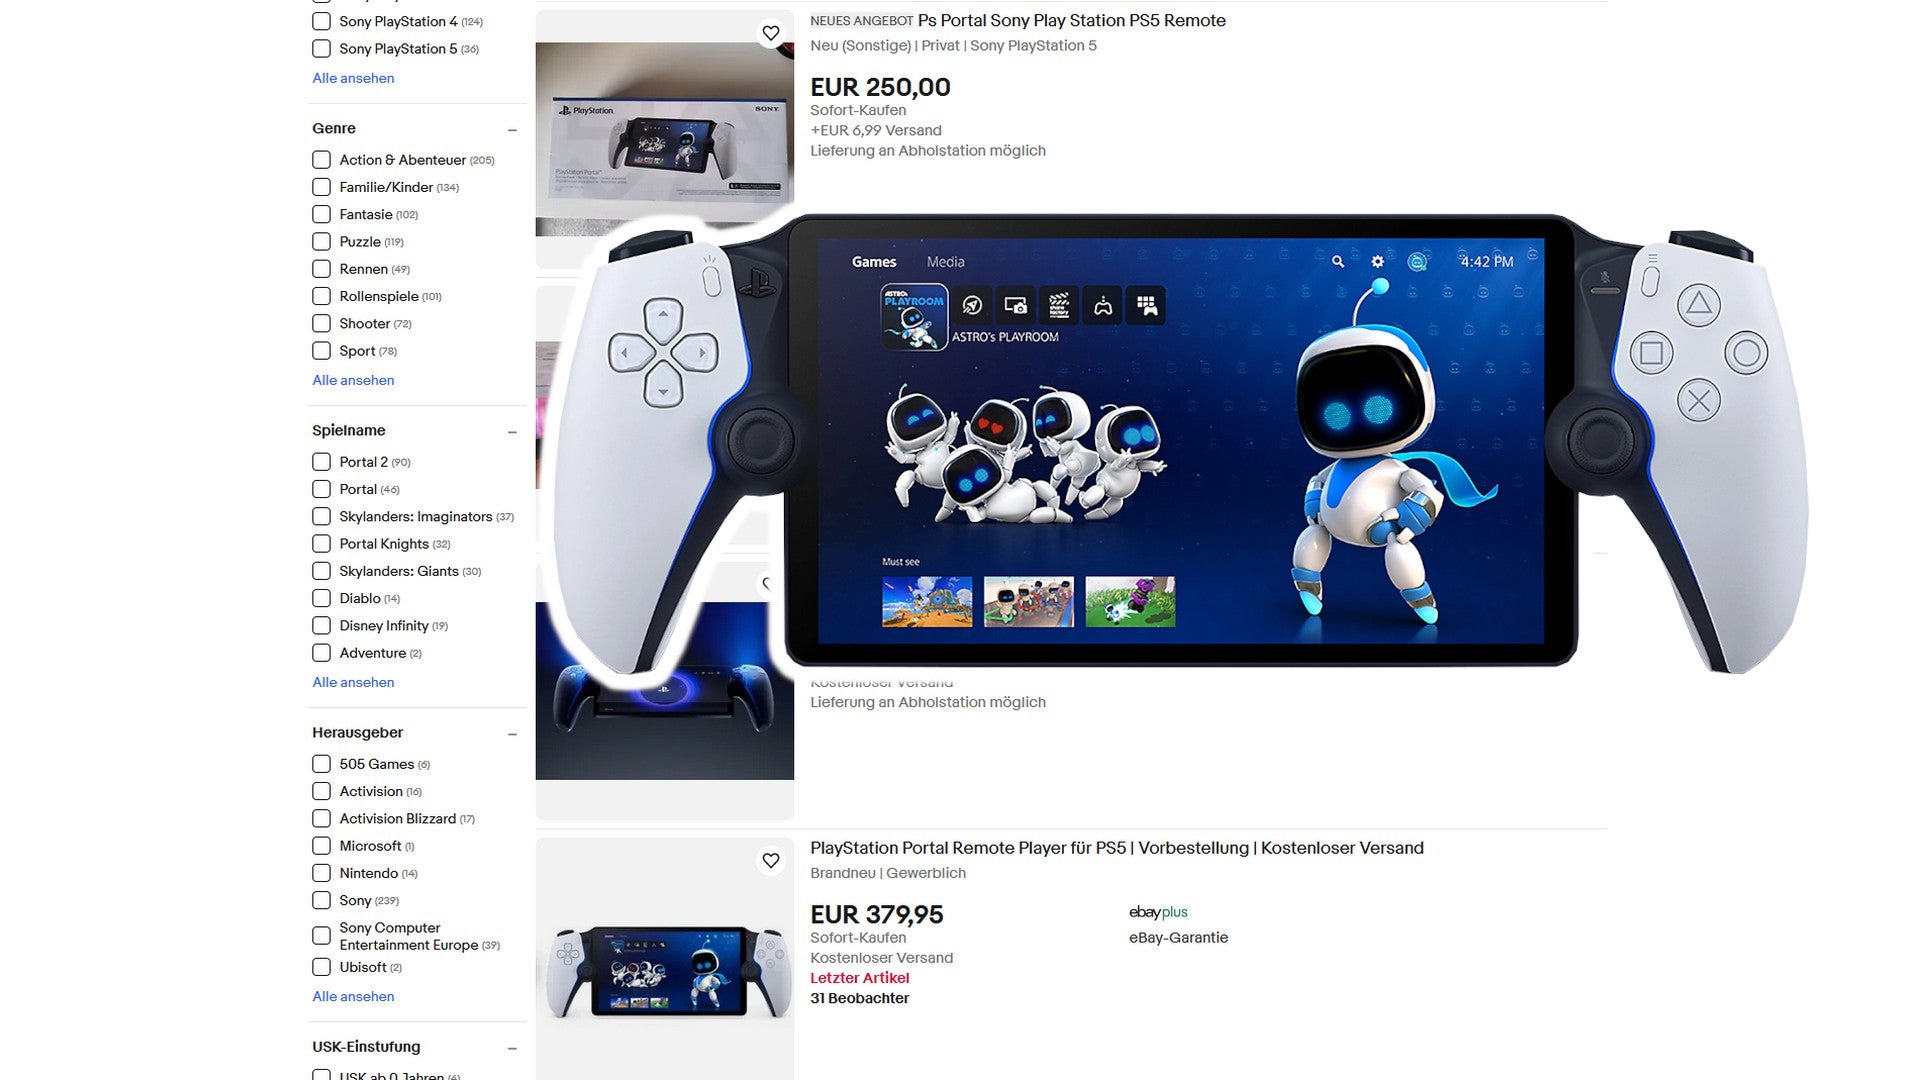Check the Sony PlayStation 5 filter
The height and width of the screenshot is (1080, 1920).
pyautogui.click(x=321, y=48)
